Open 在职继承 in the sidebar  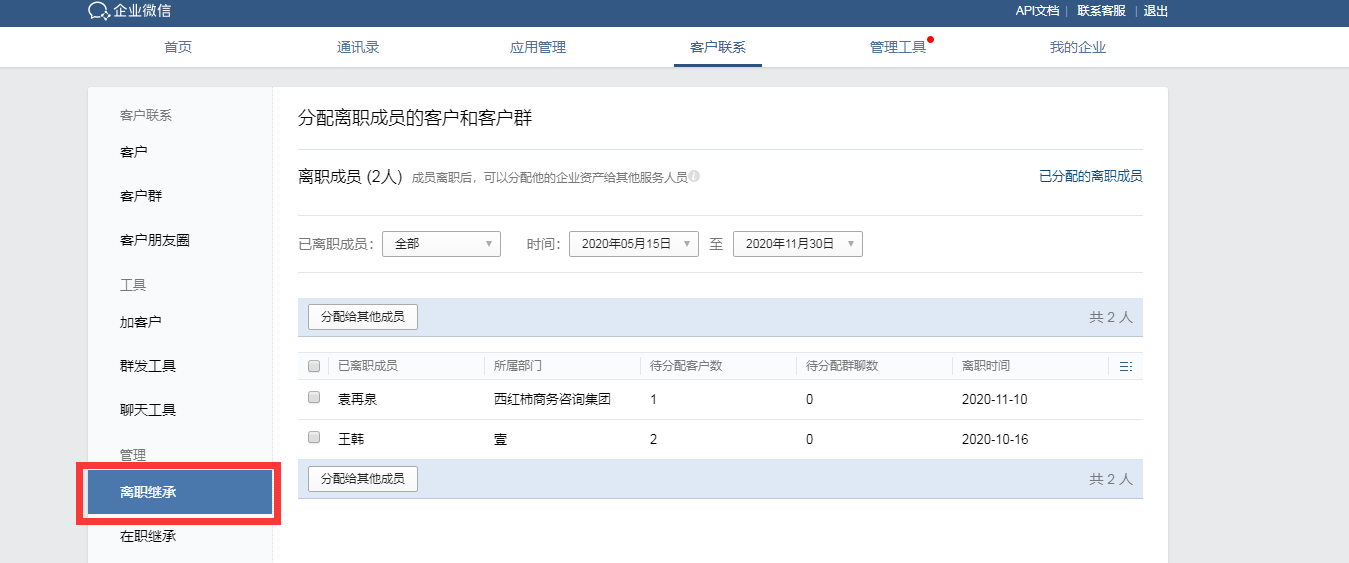pyautogui.click(x=148, y=536)
